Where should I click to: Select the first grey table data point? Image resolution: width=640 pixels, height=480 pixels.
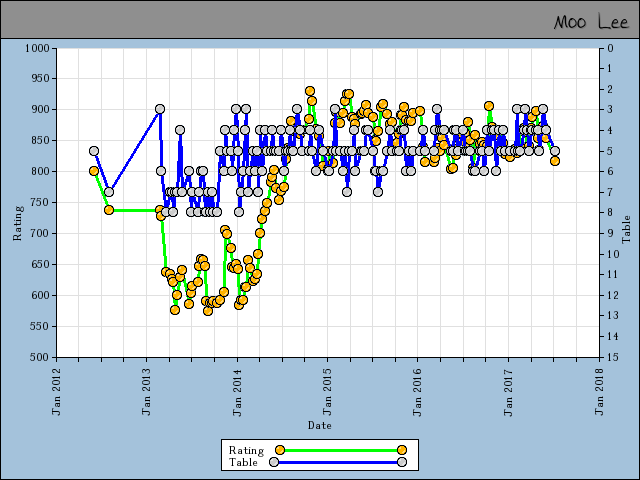coord(94,151)
